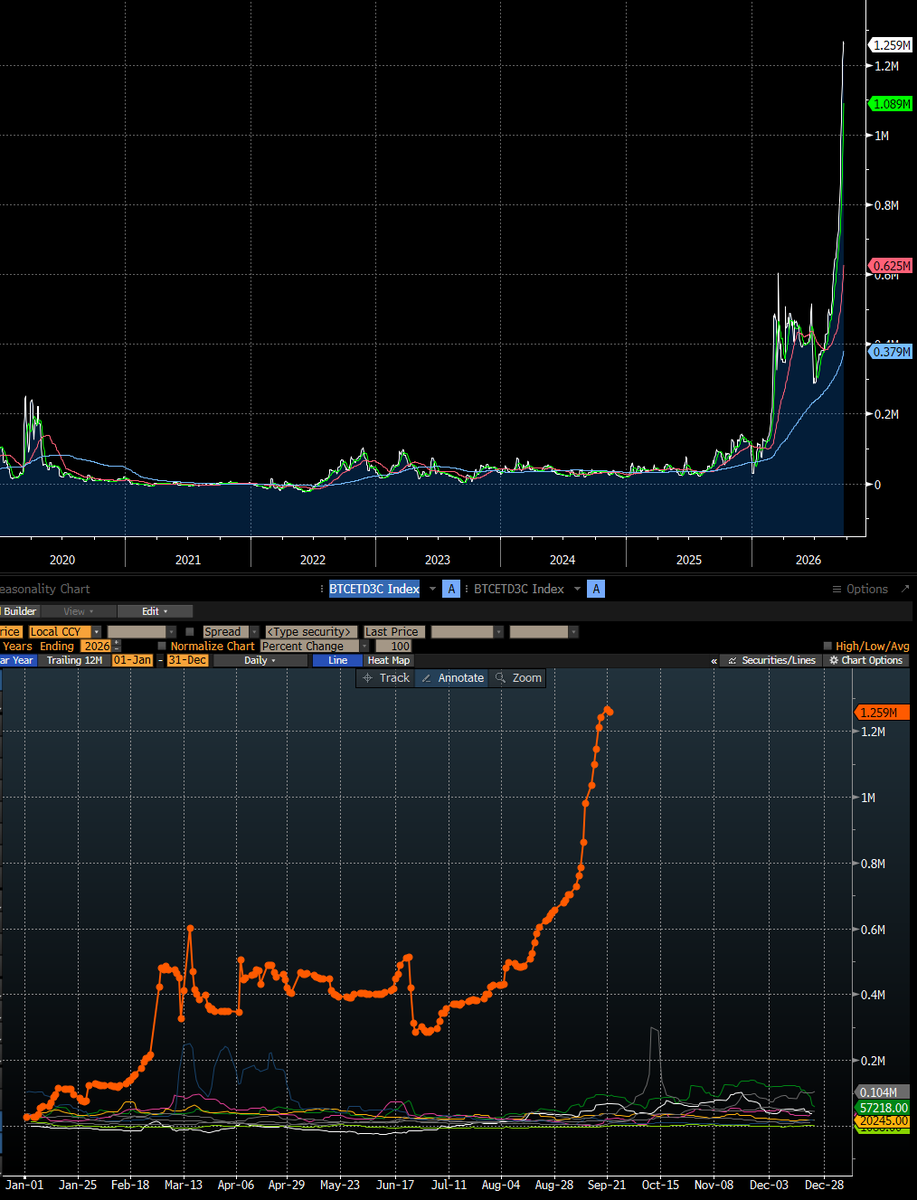The image size is (917, 1200).
Task: Select the highlighted BTCETD3C Index ticker field
Action: coord(375,589)
